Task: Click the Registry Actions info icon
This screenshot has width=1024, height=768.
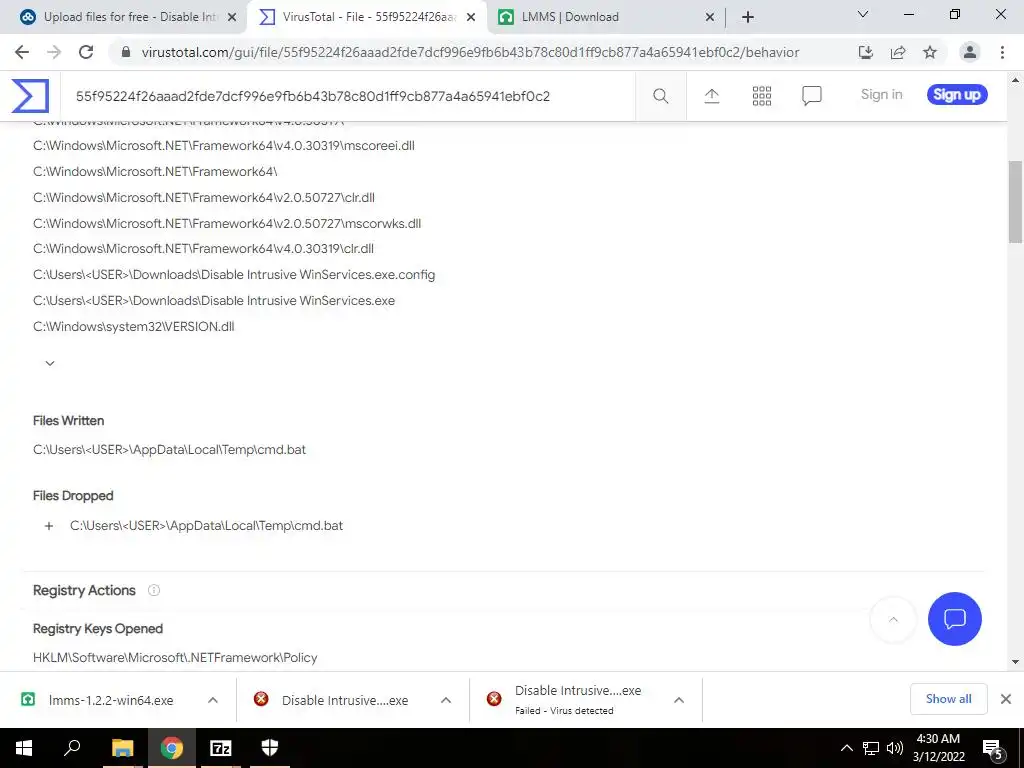Action: click(153, 590)
